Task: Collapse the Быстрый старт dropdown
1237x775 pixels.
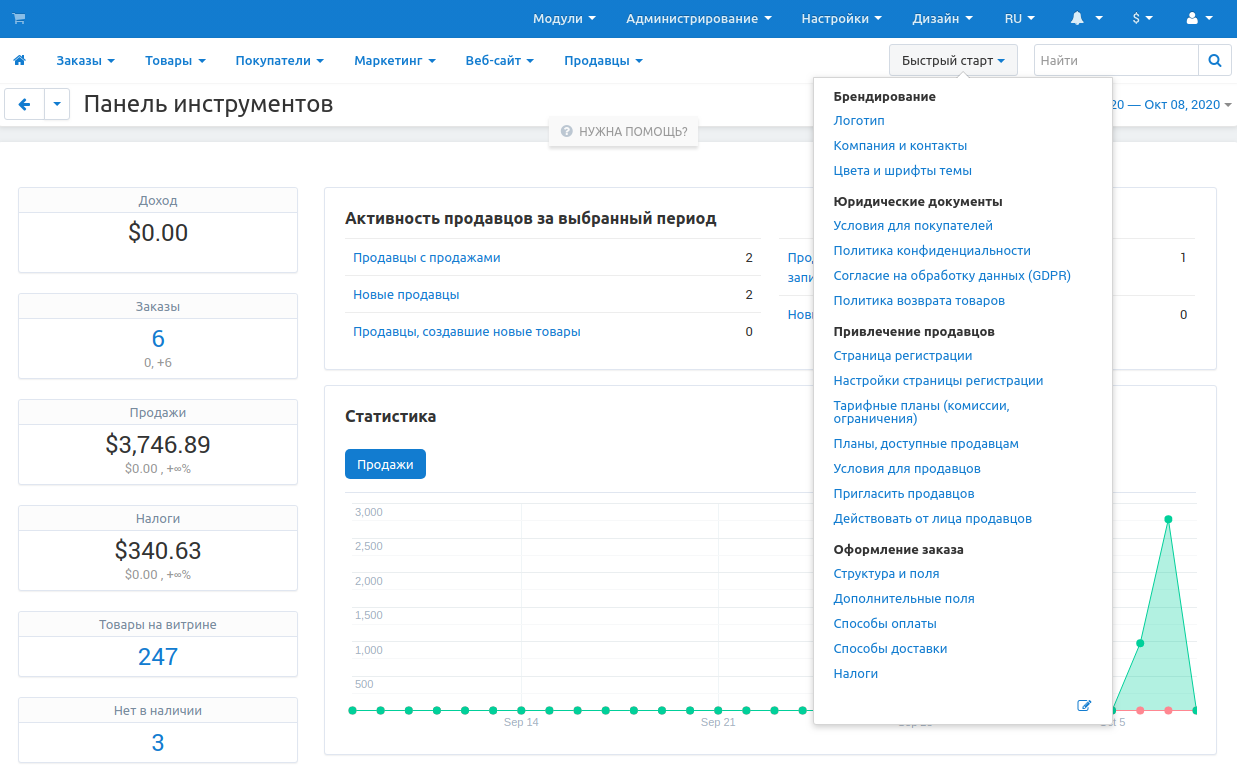Action: [x=952, y=61]
